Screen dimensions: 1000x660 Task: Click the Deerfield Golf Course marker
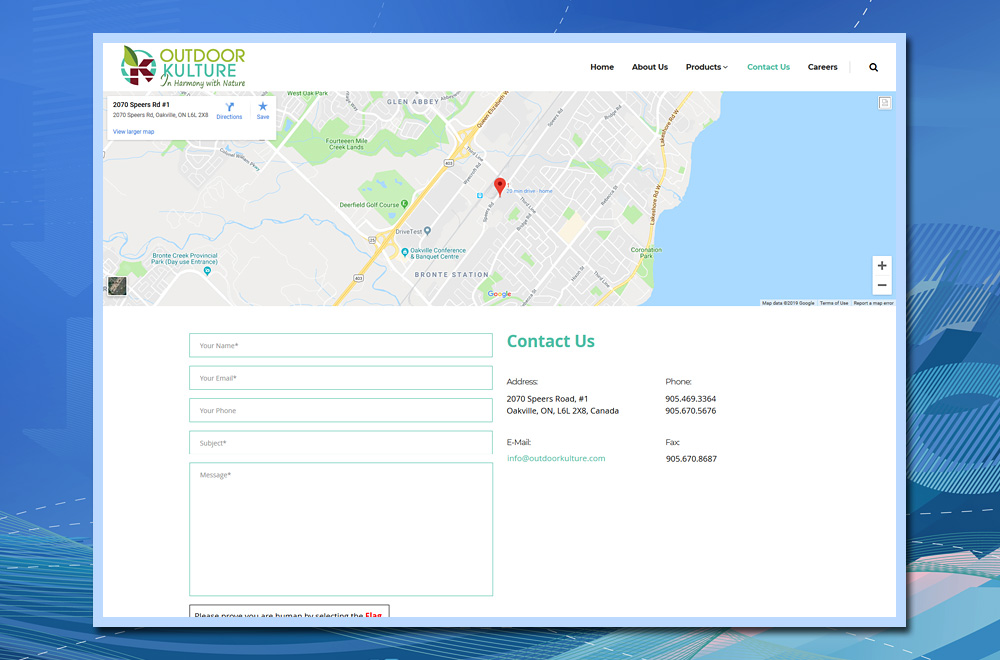[x=404, y=204]
